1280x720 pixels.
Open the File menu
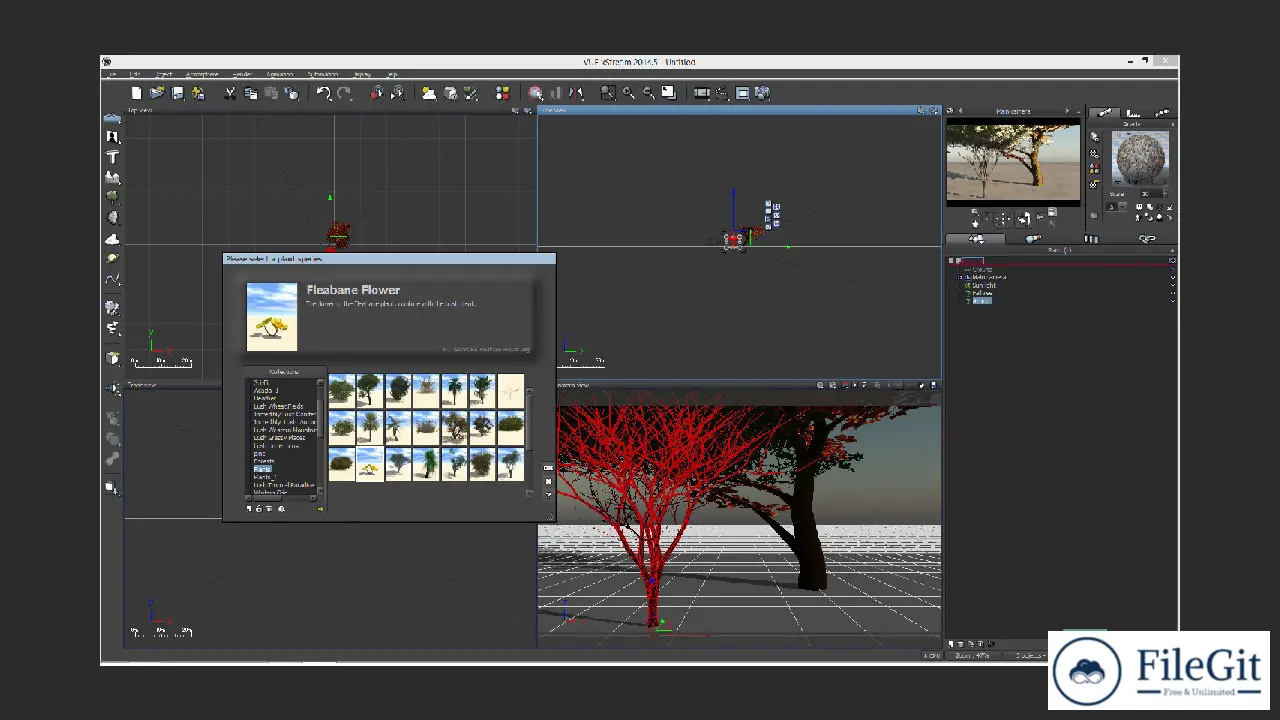coord(112,75)
